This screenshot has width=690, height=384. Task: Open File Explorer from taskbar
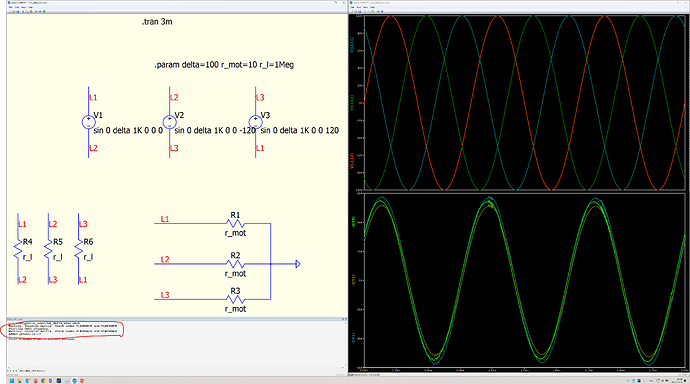20,381
